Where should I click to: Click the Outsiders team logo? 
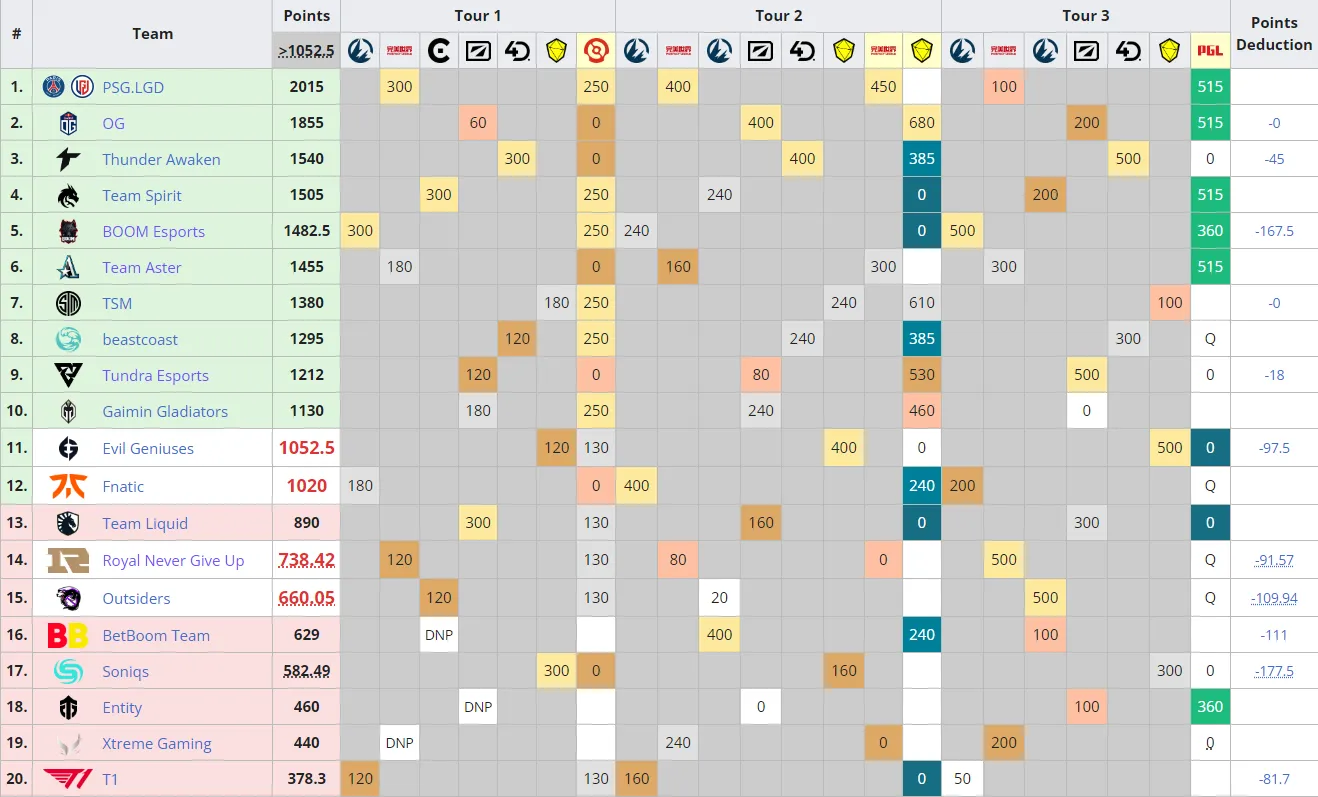68,598
